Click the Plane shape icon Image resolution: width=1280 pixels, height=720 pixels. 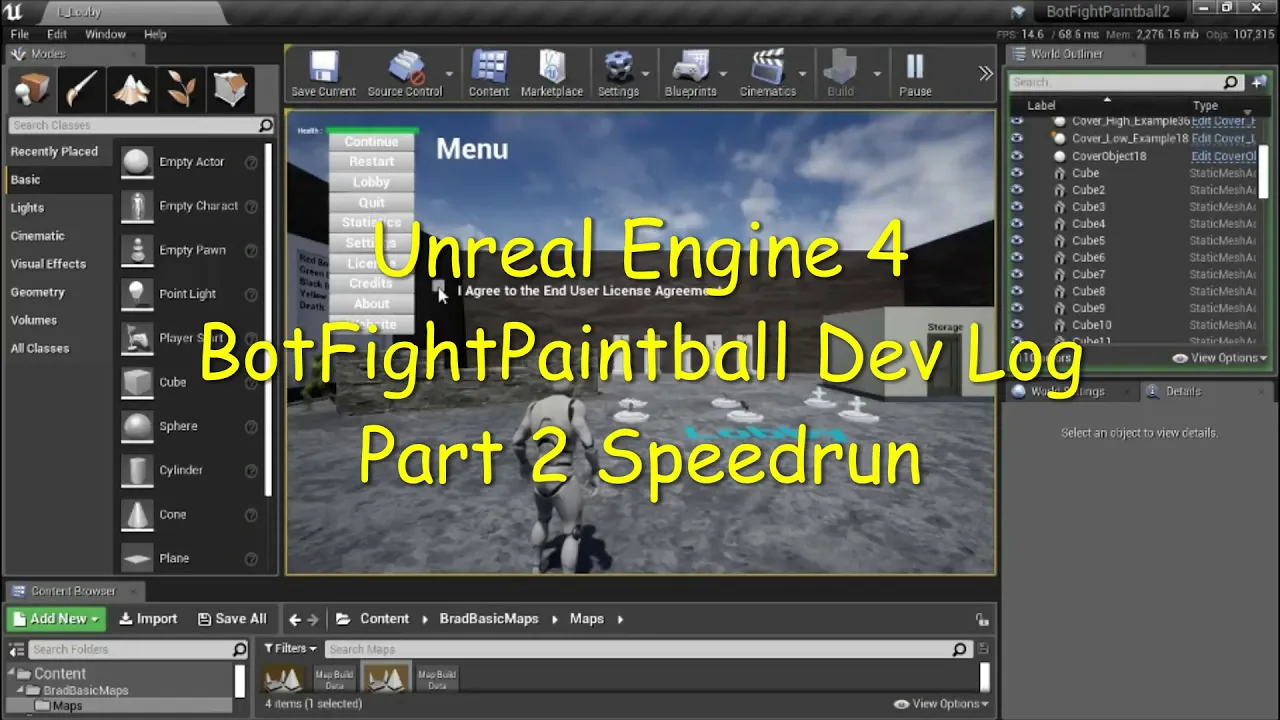coord(137,558)
